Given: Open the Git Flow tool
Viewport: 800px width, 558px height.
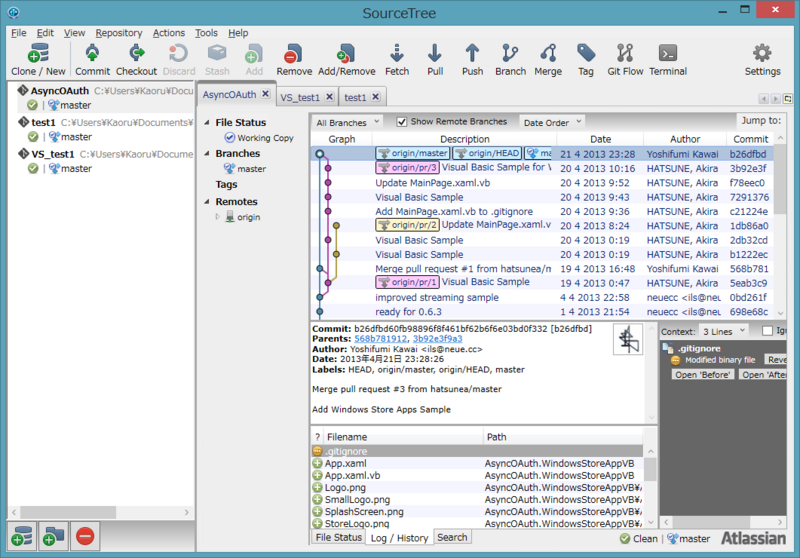Looking at the screenshot, I should coord(625,60).
